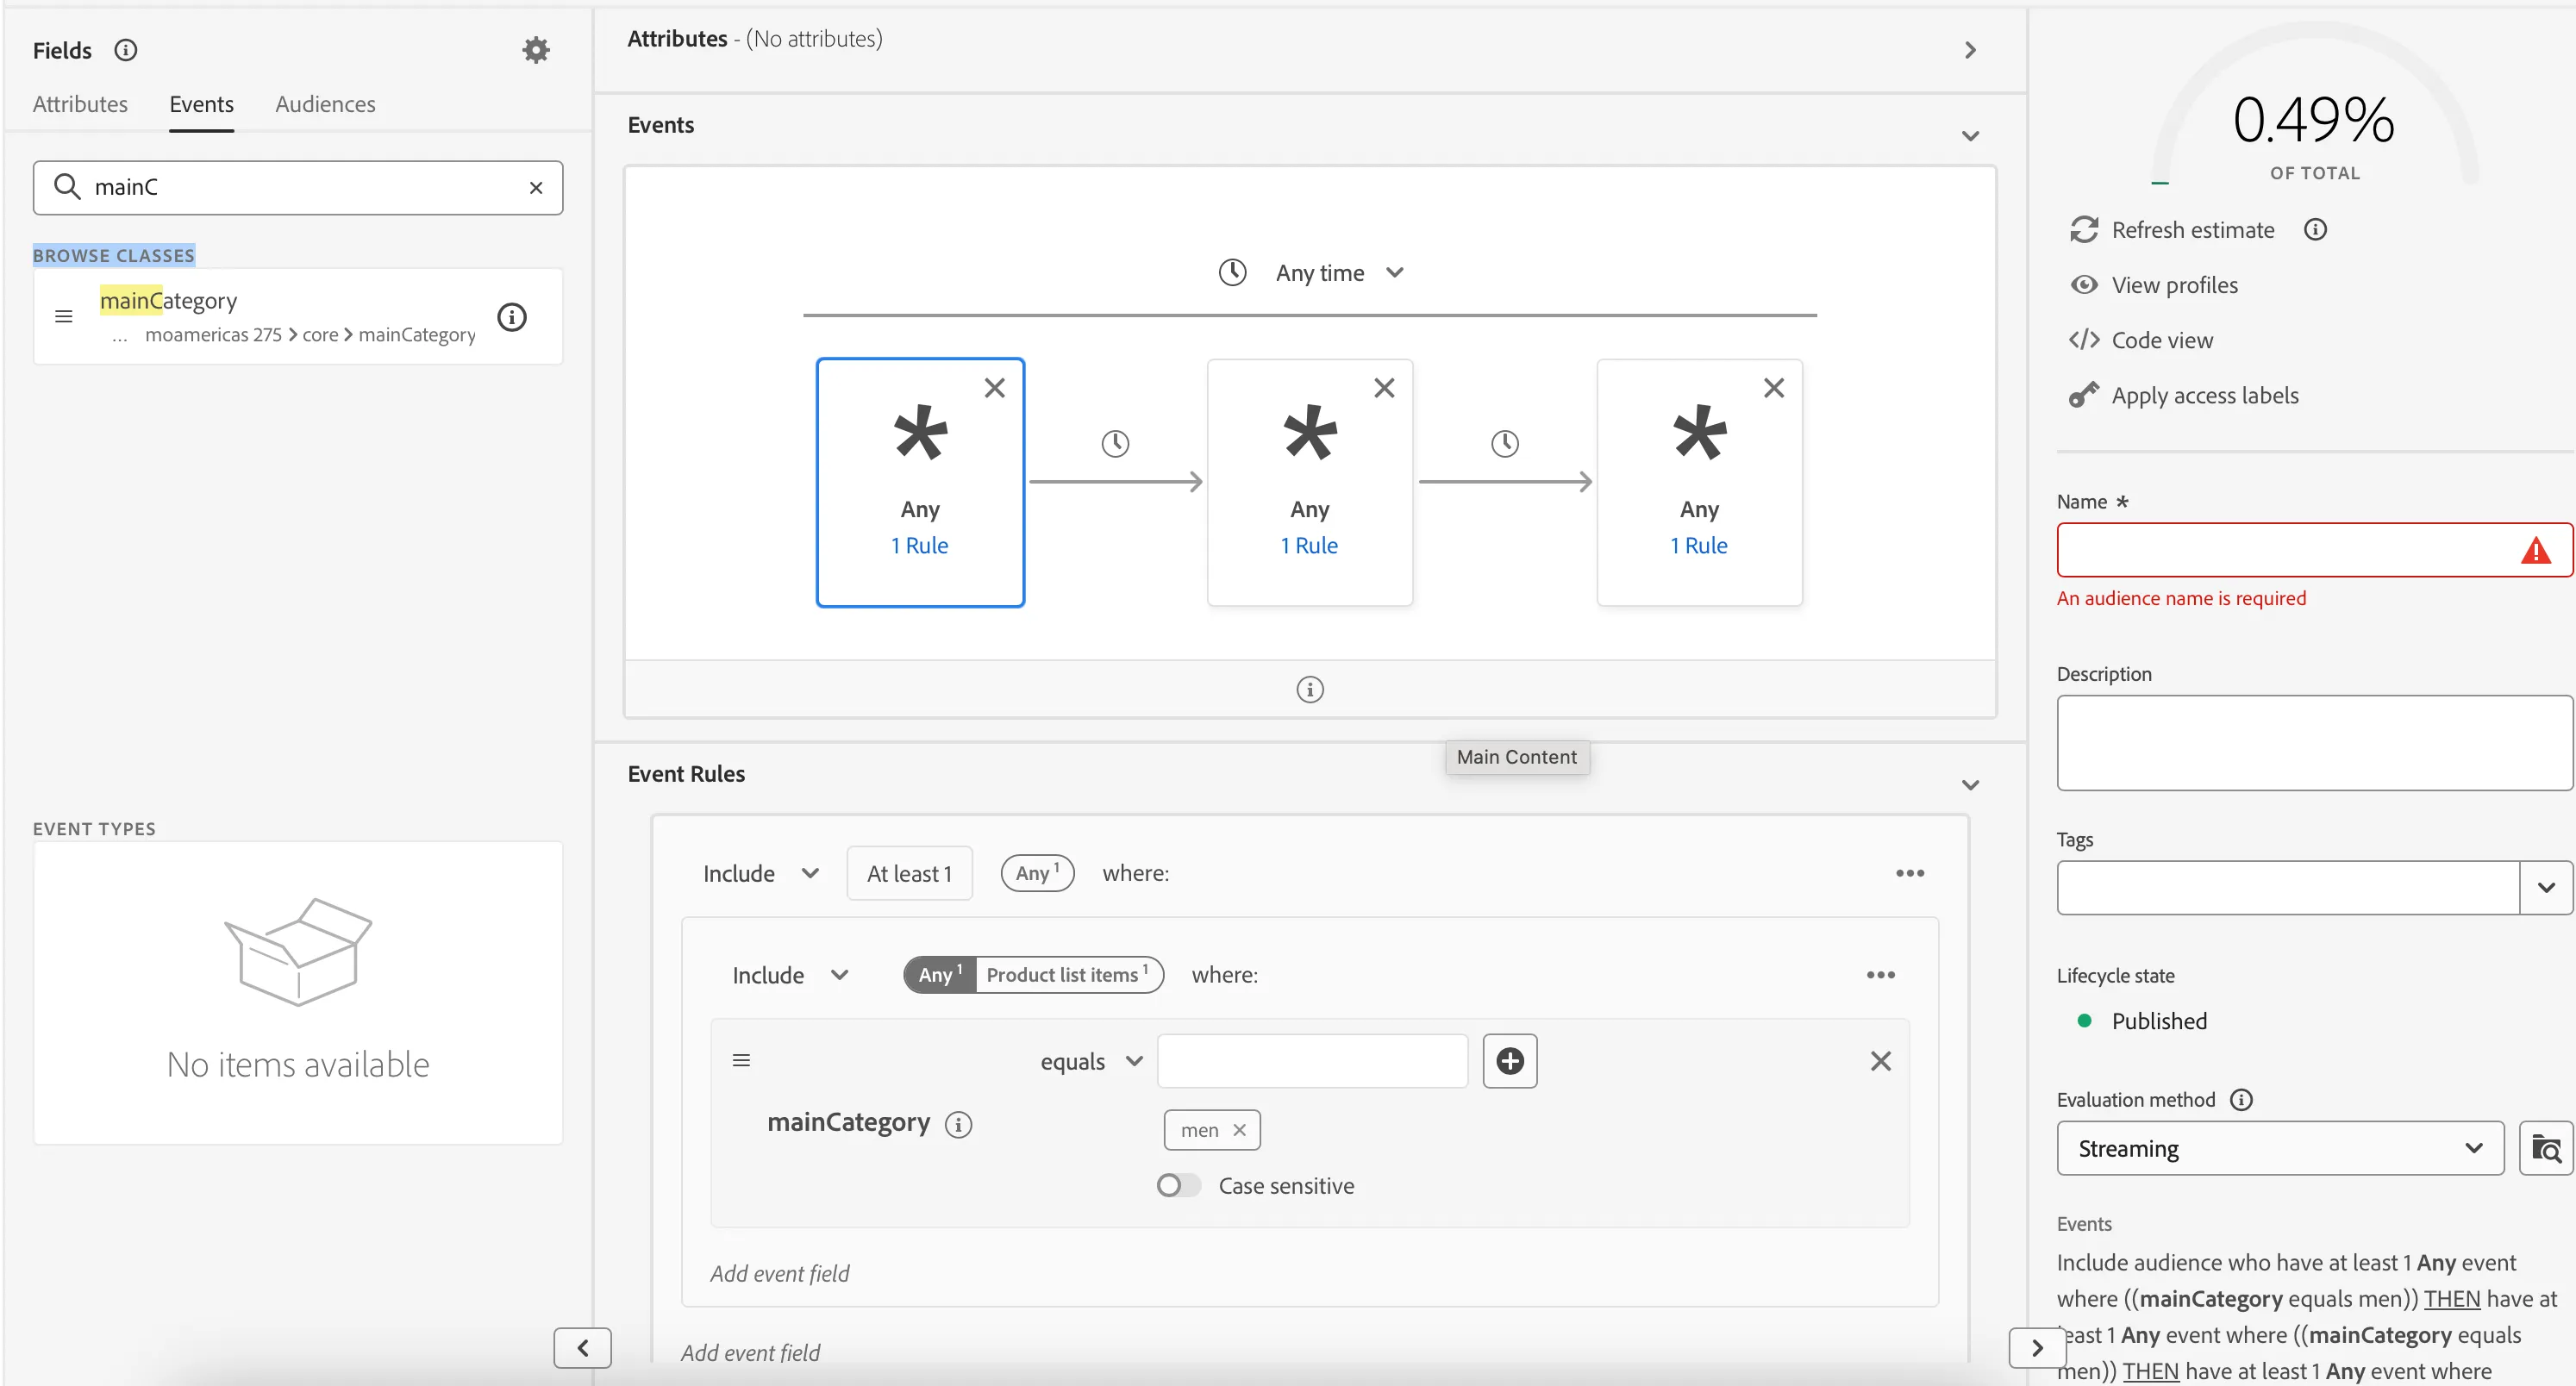The width and height of the screenshot is (2576, 1386).
Task: Click the info icon next to Fields
Action: pyautogui.click(x=125, y=50)
